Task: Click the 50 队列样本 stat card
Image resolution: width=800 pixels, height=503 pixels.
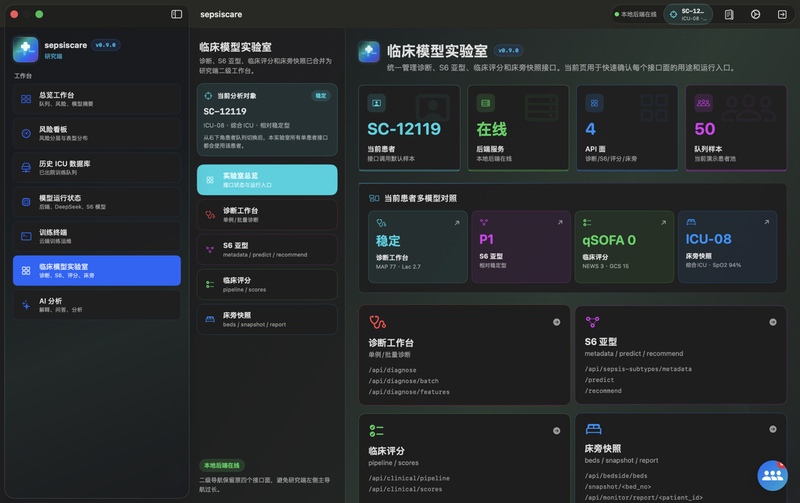Action: (736, 128)
